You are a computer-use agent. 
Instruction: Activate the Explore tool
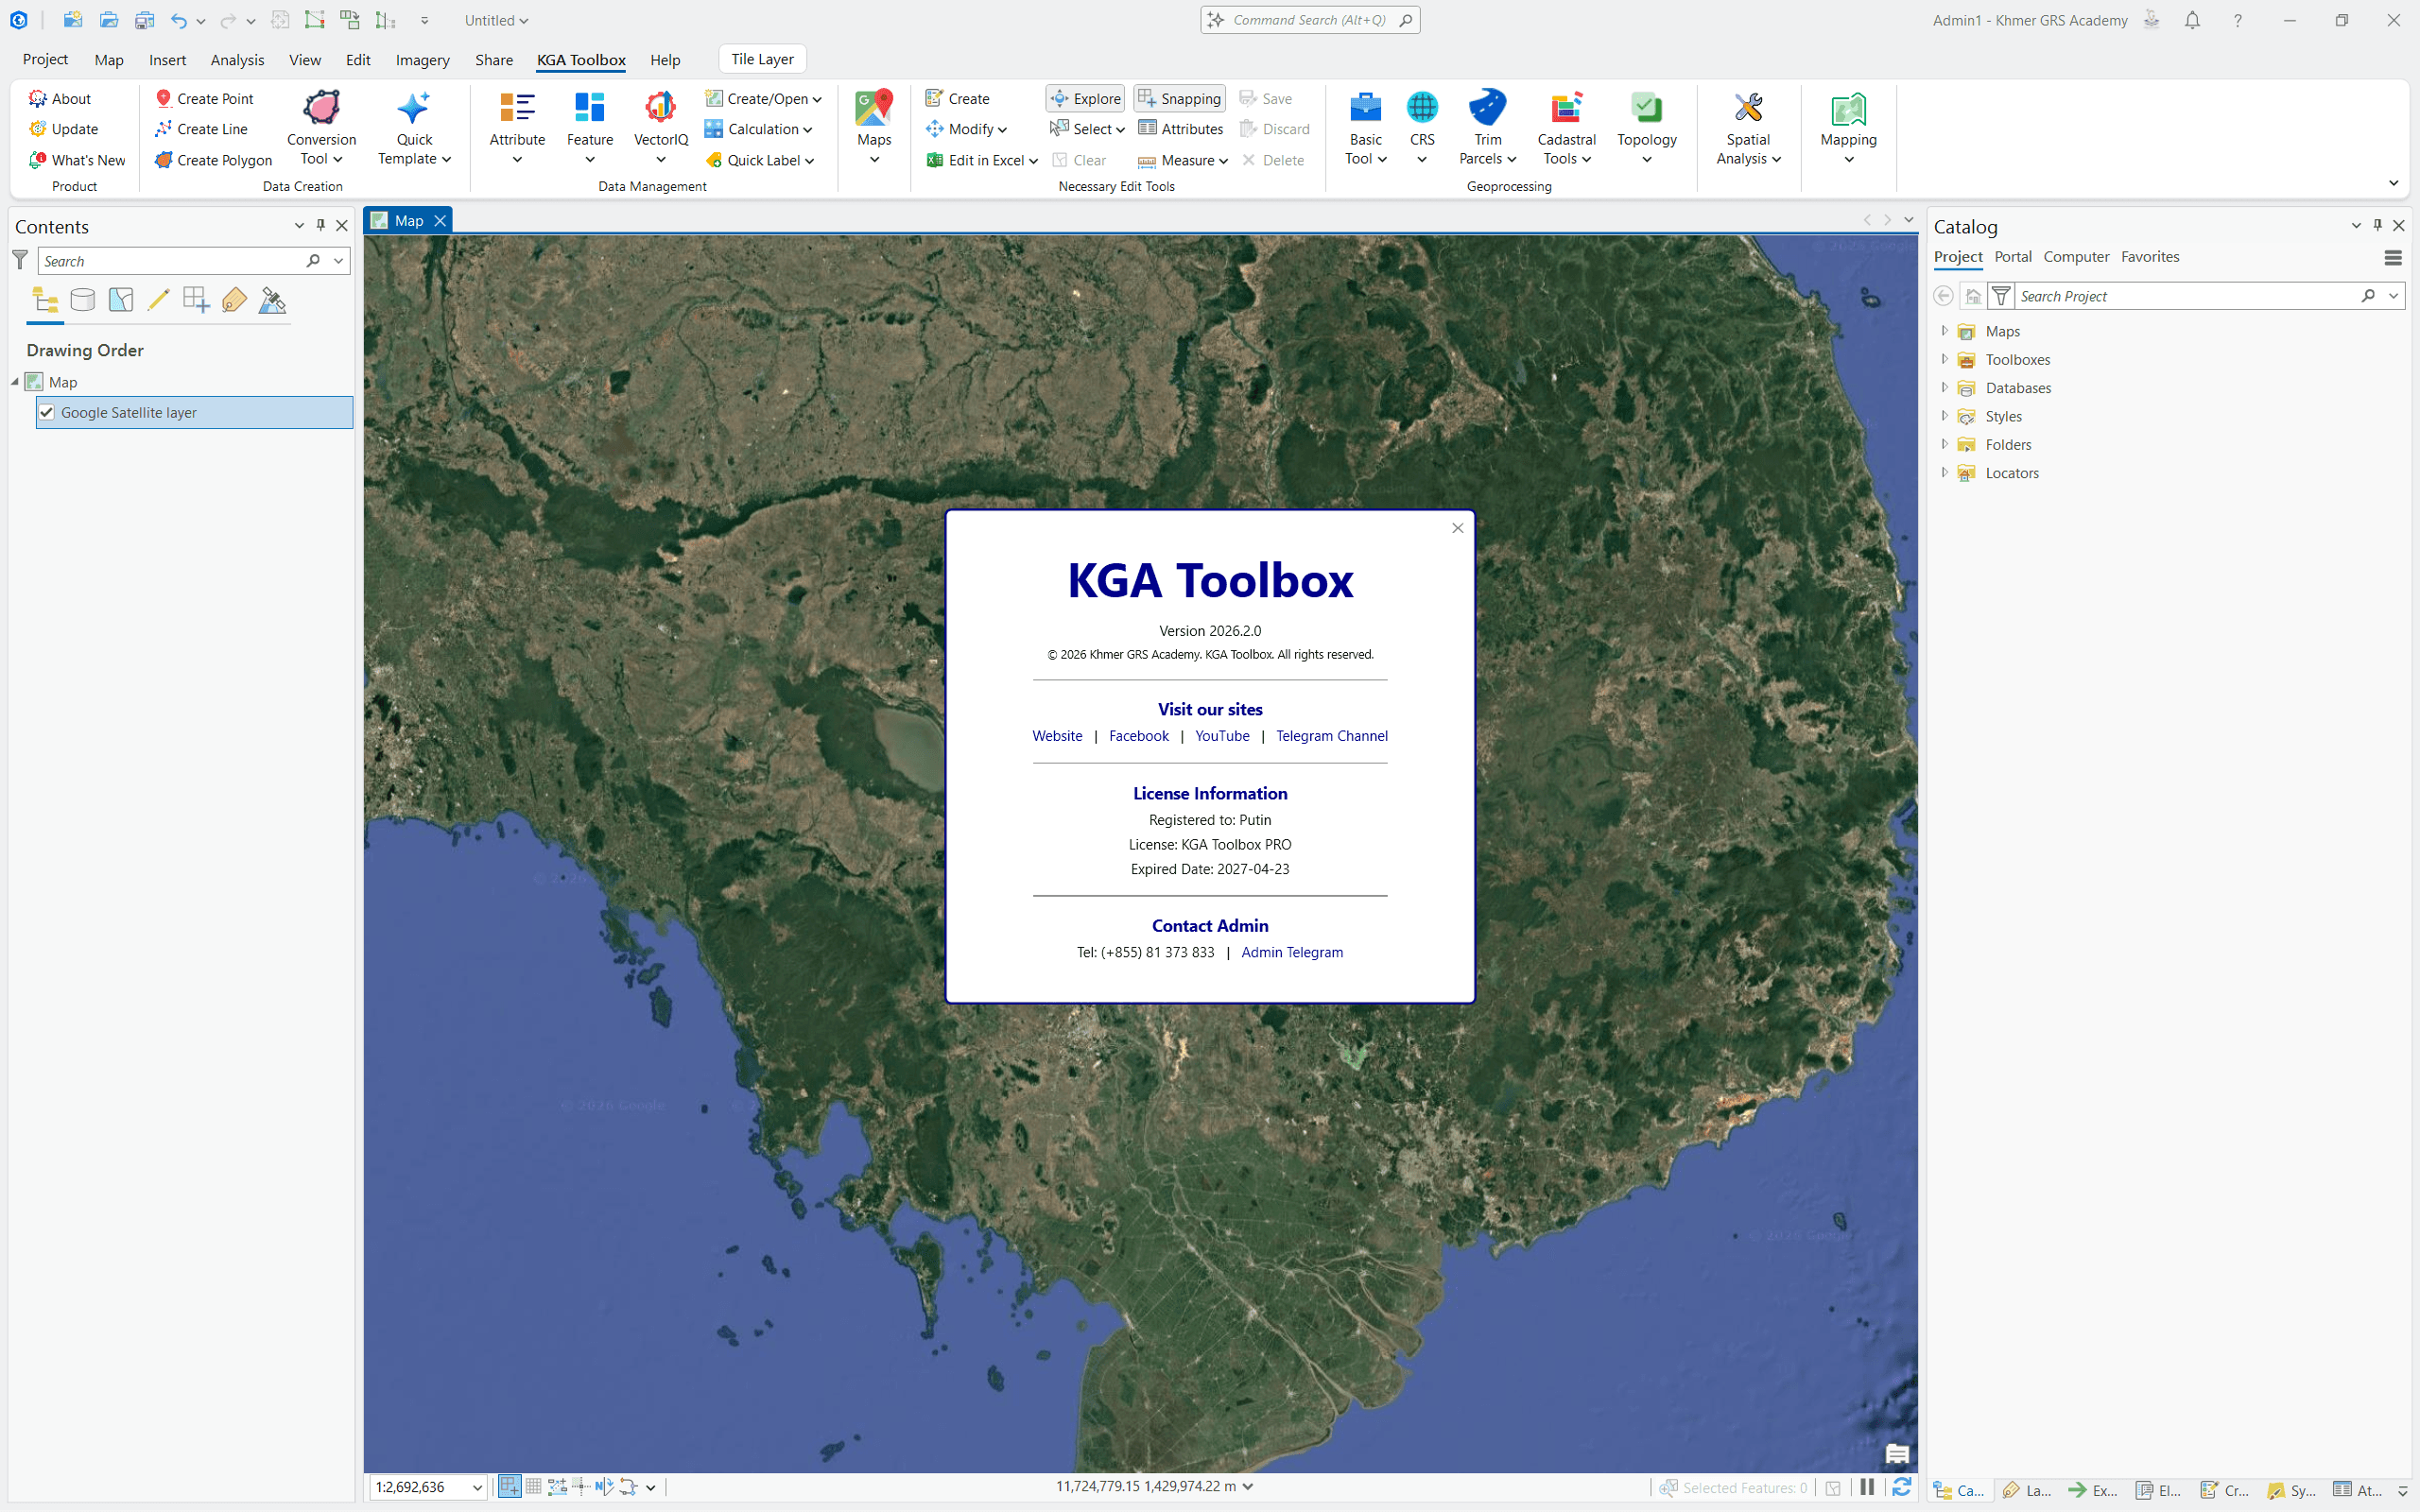click(x=1085, y=98)
